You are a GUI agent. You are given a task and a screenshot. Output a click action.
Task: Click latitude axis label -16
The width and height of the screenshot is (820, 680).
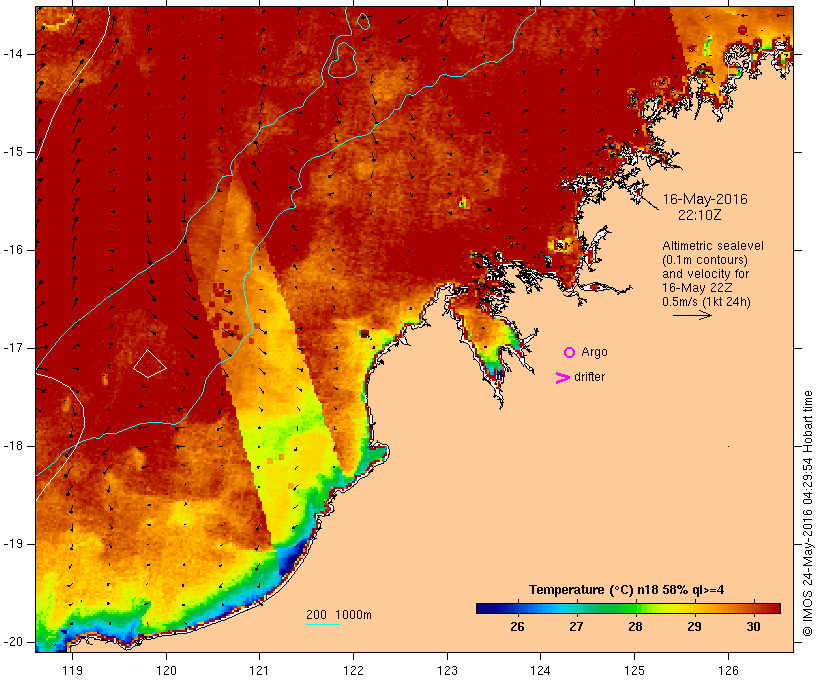(13, 250)
